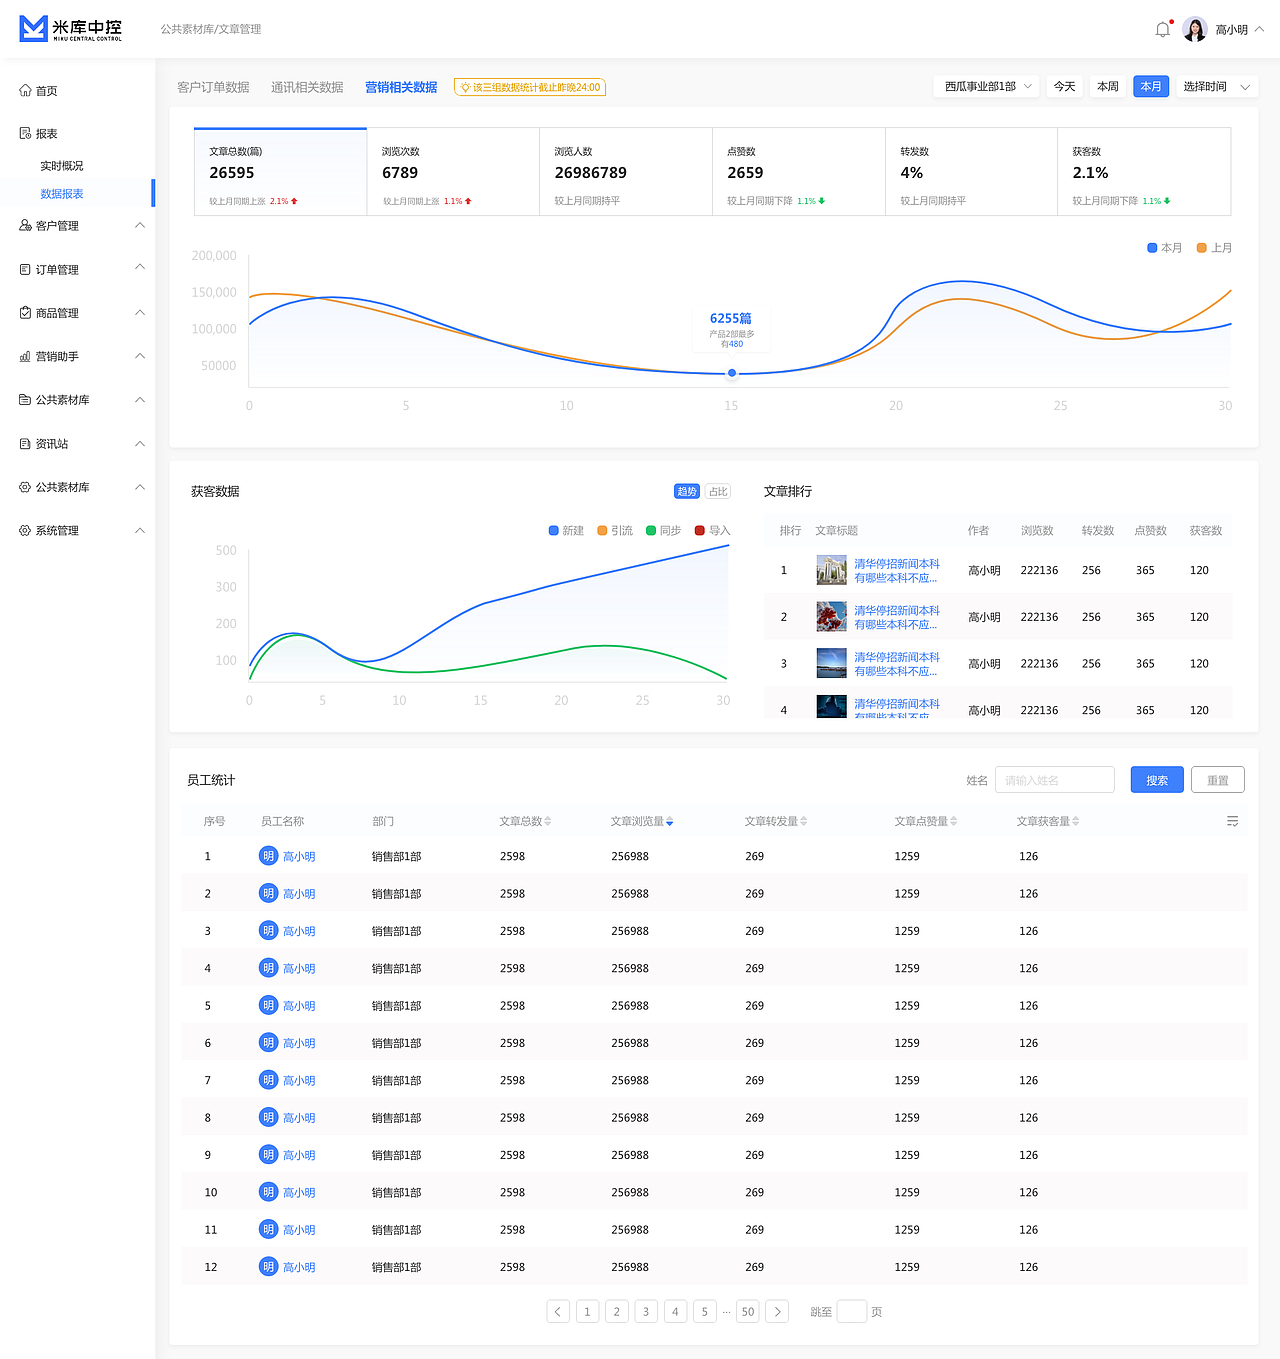Click the 报表 sidebar icon
The width and height of the screenshot is (1280, 1359).
(x=25, y=134)
